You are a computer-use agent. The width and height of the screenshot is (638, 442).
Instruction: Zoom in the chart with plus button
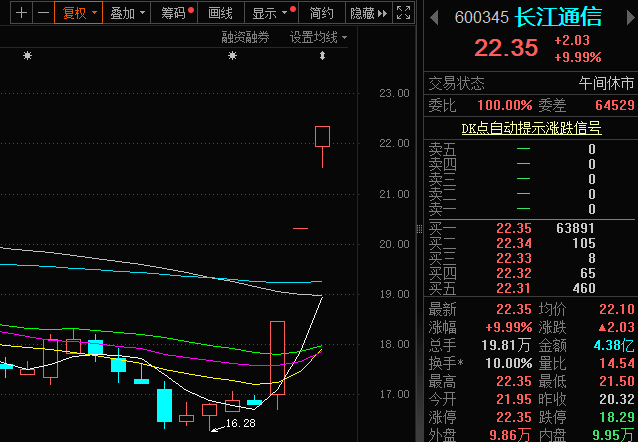[22, 13]
